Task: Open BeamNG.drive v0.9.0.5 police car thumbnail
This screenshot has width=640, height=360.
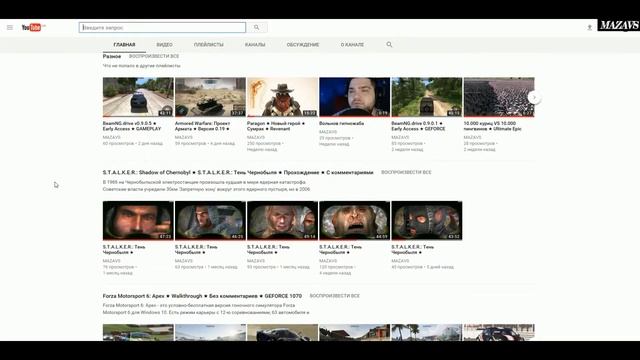Action: tap(138, 97)
